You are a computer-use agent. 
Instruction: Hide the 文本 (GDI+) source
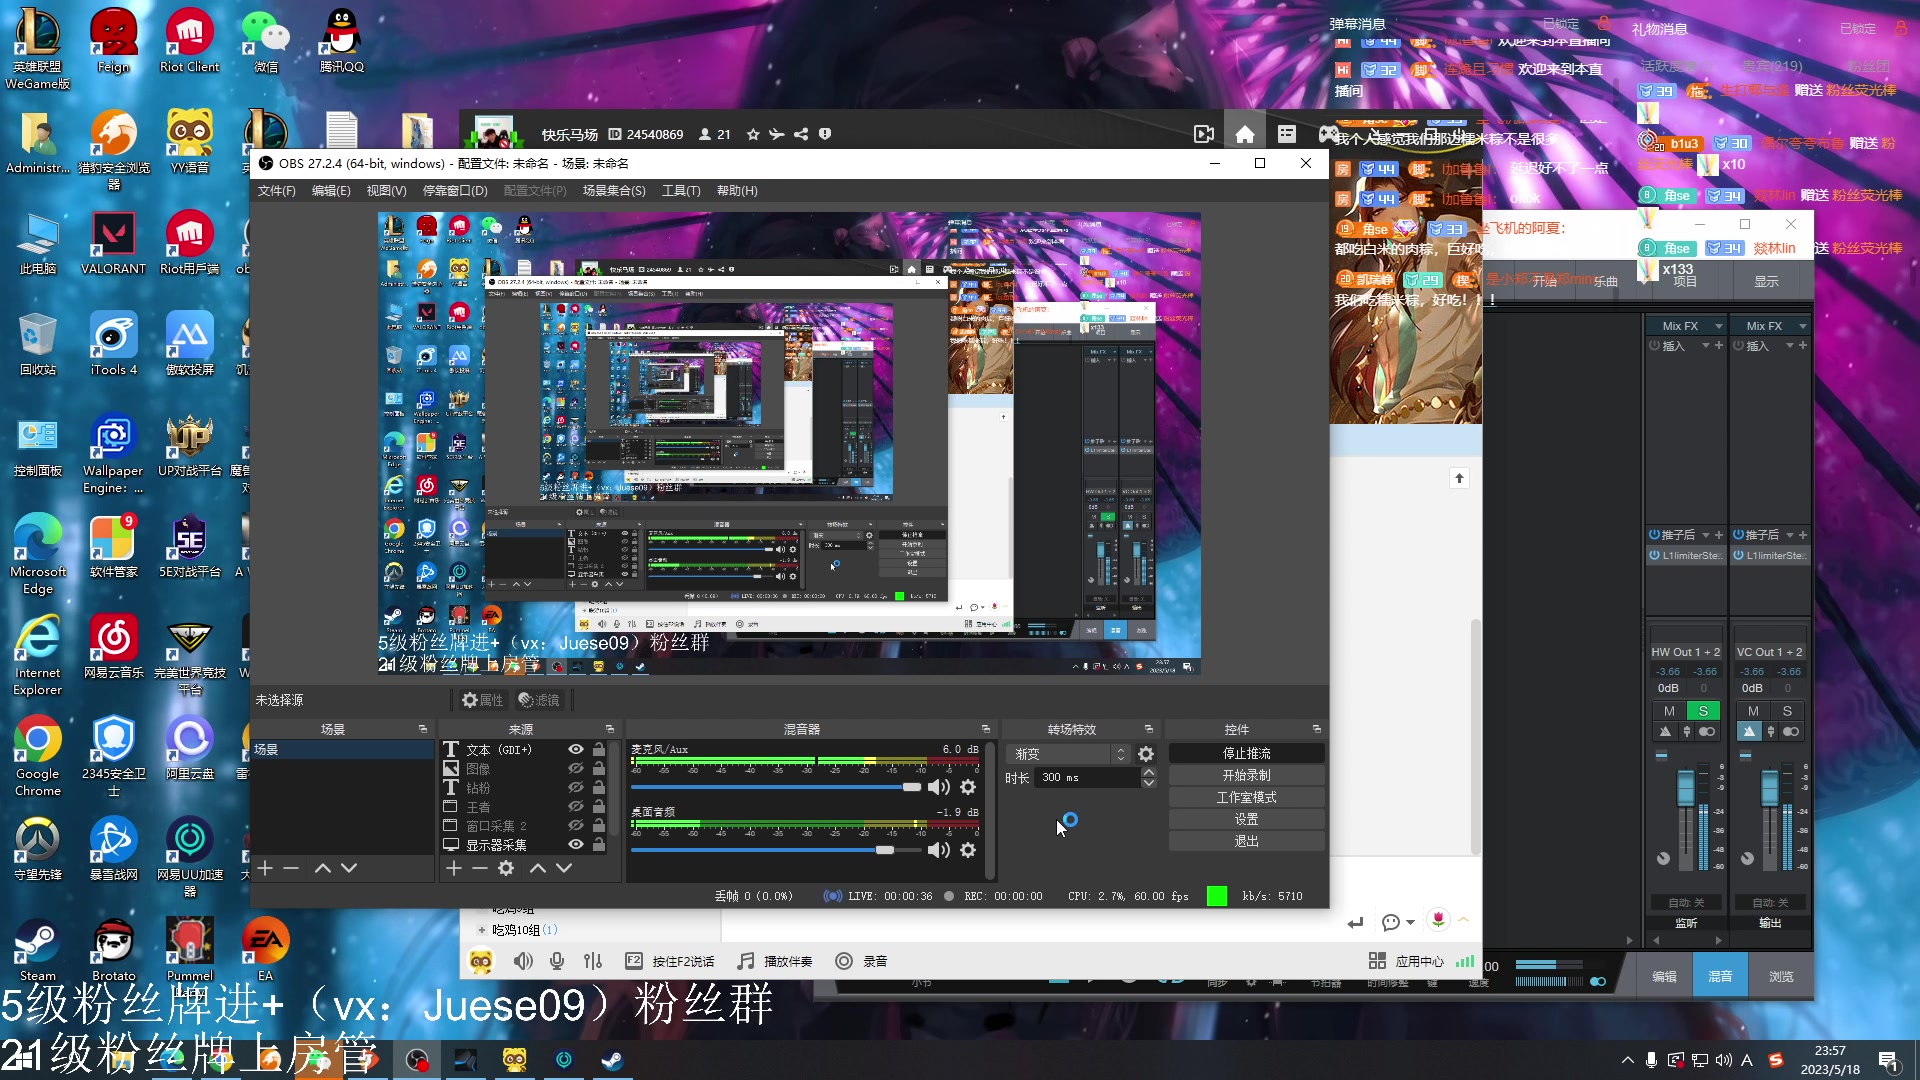(576, 749)
